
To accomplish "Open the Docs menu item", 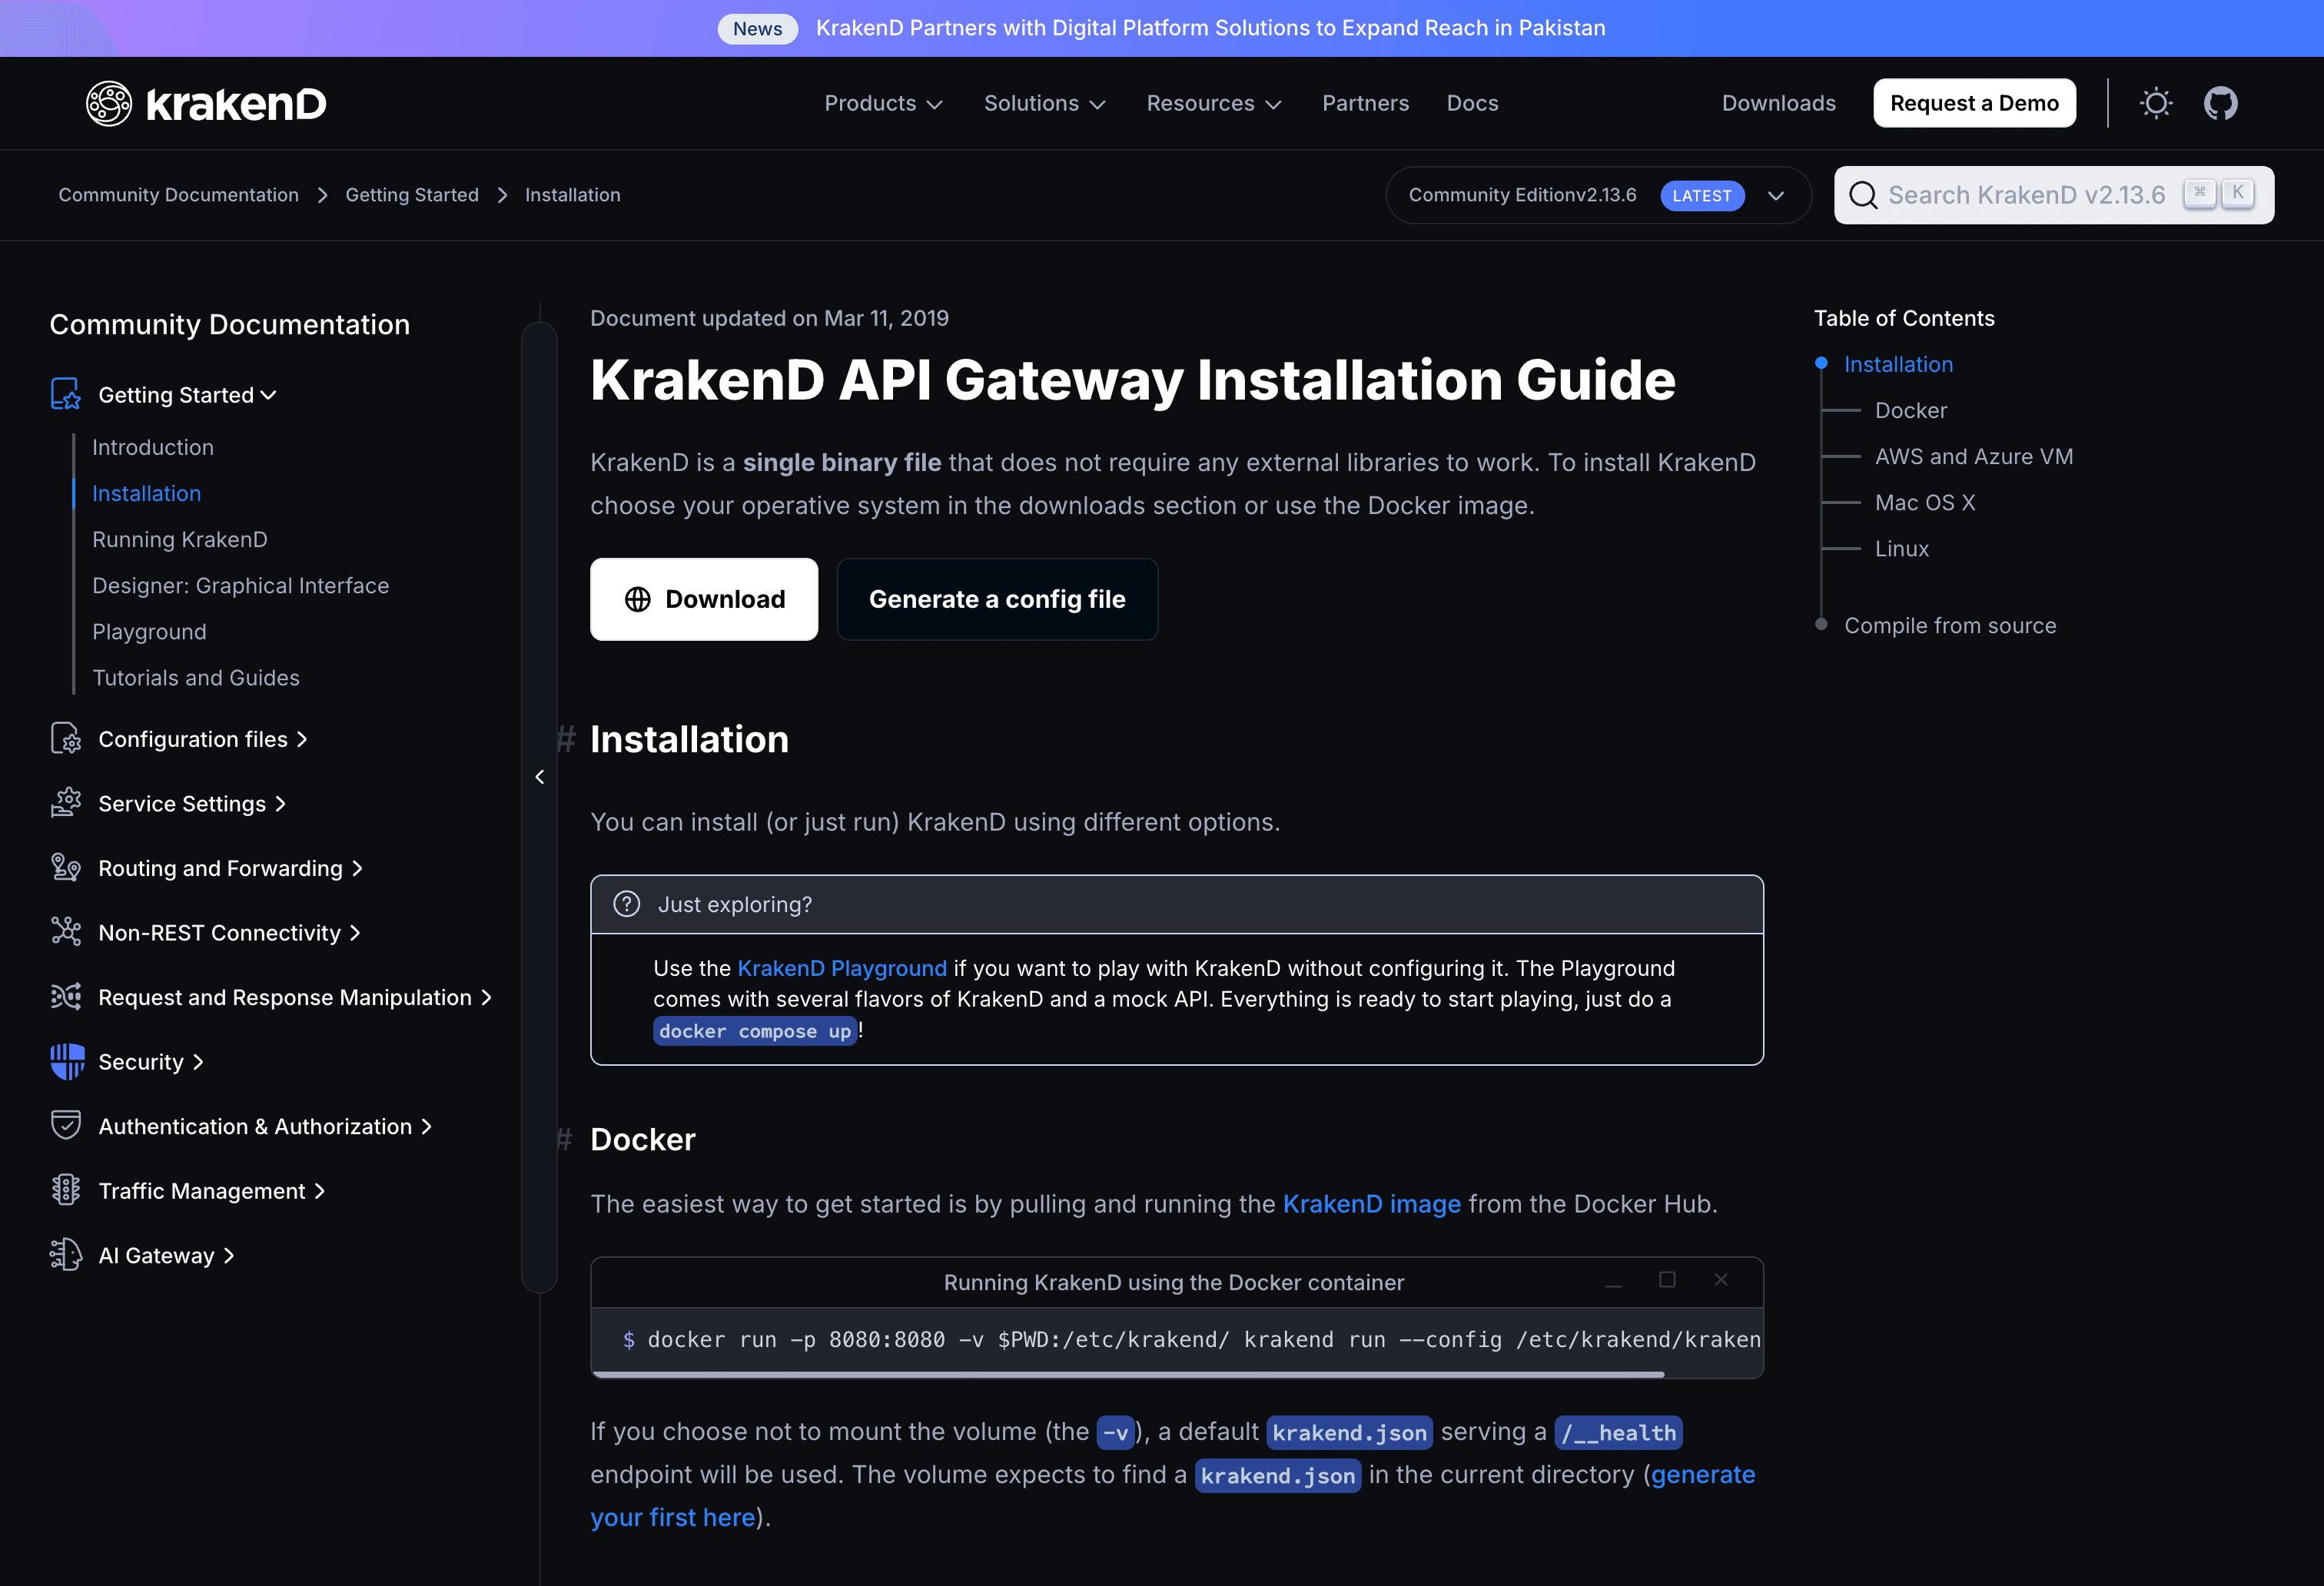I will point(1472,103).
